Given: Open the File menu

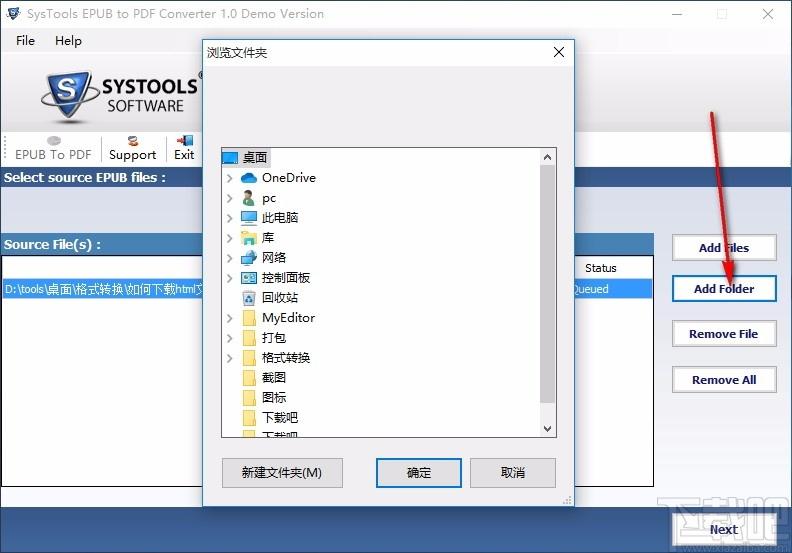Looking at the screenshot, I should pos(25,40).
